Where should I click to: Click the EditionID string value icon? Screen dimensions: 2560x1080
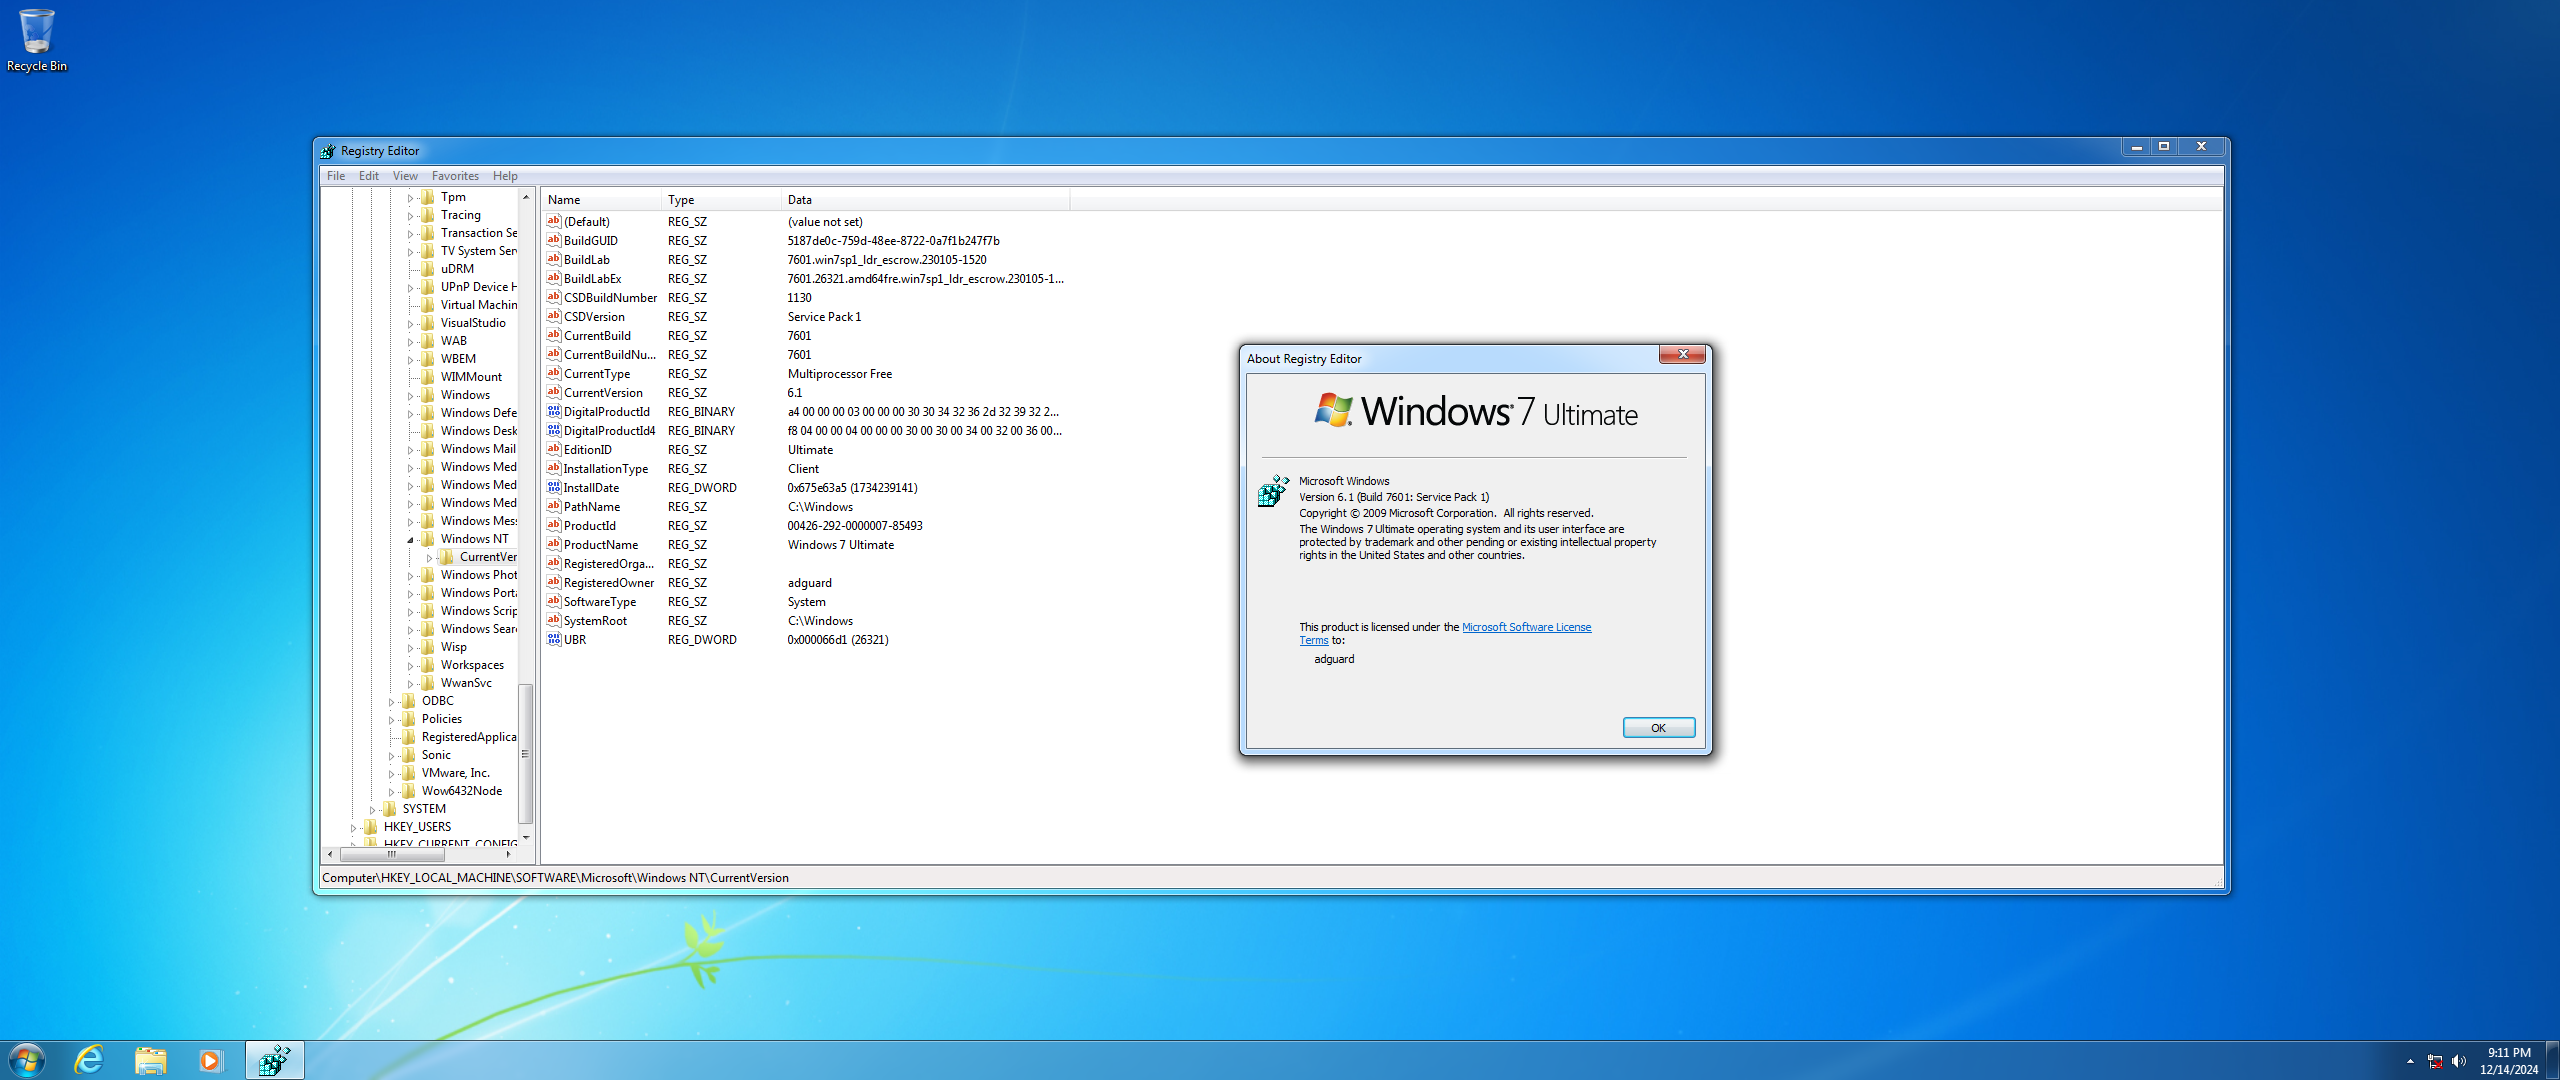[x=553, y=449]
